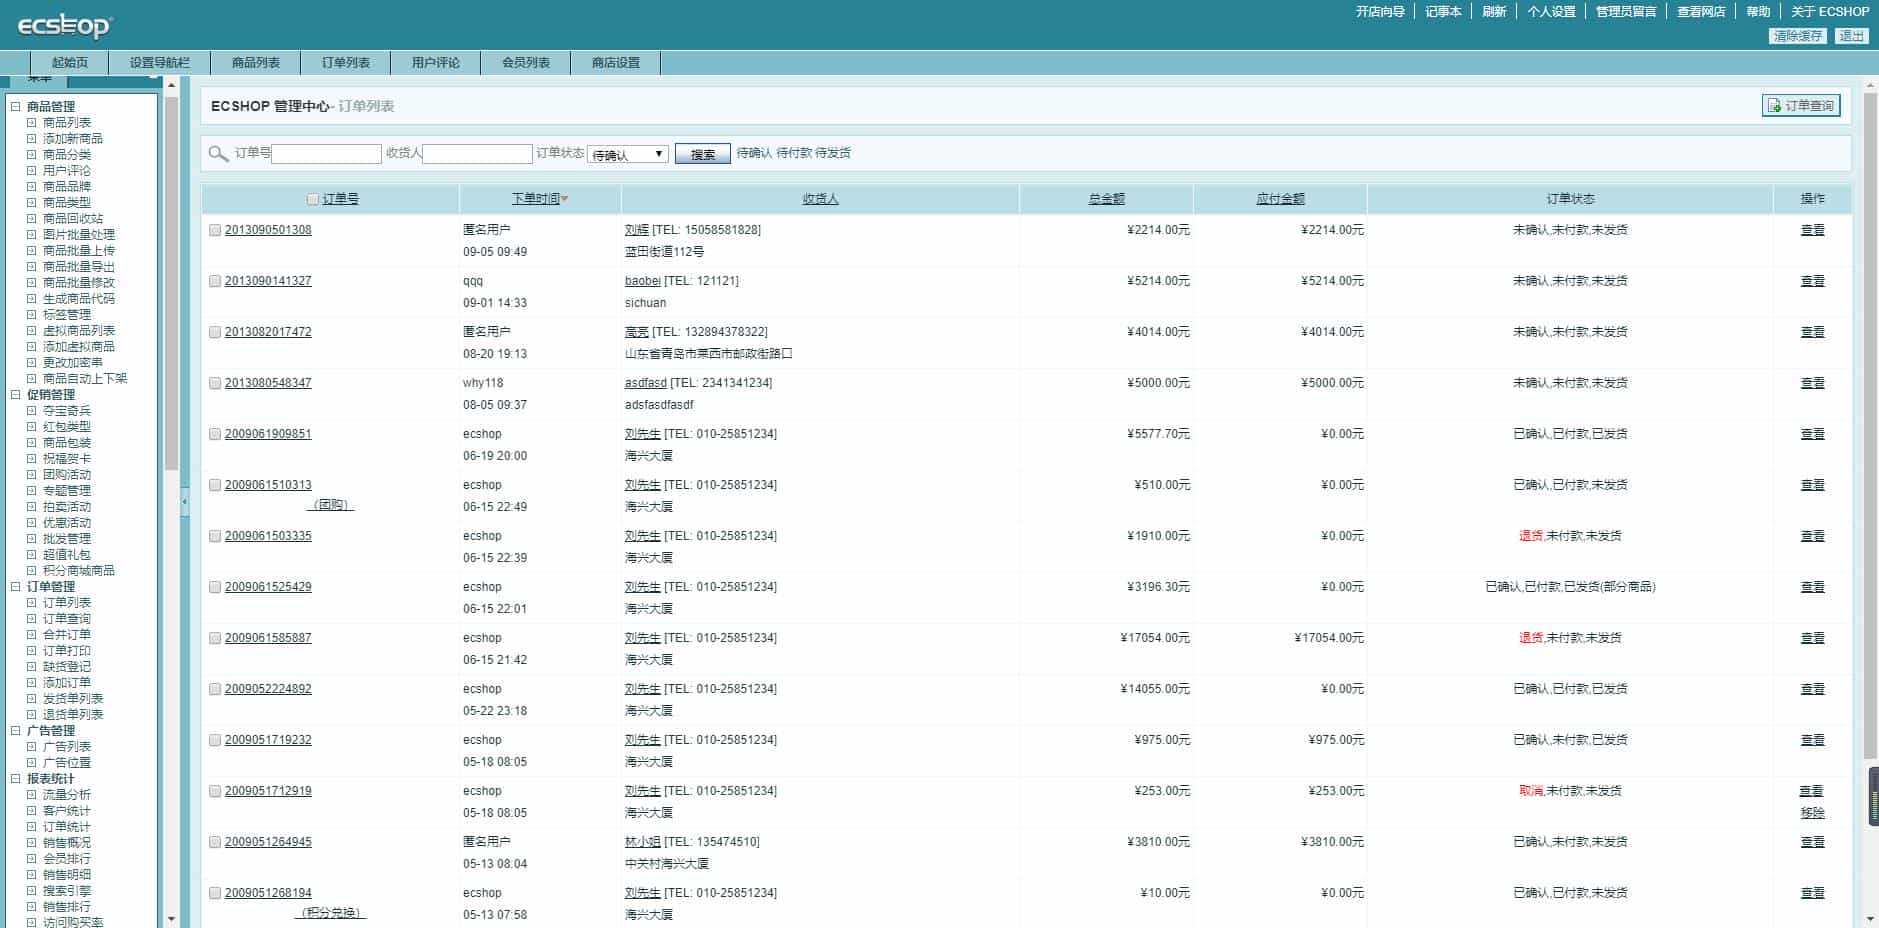Screen dimensions: 1879x928
Task: Open the 订单状态 dropdown
Action: pos(627,153)
